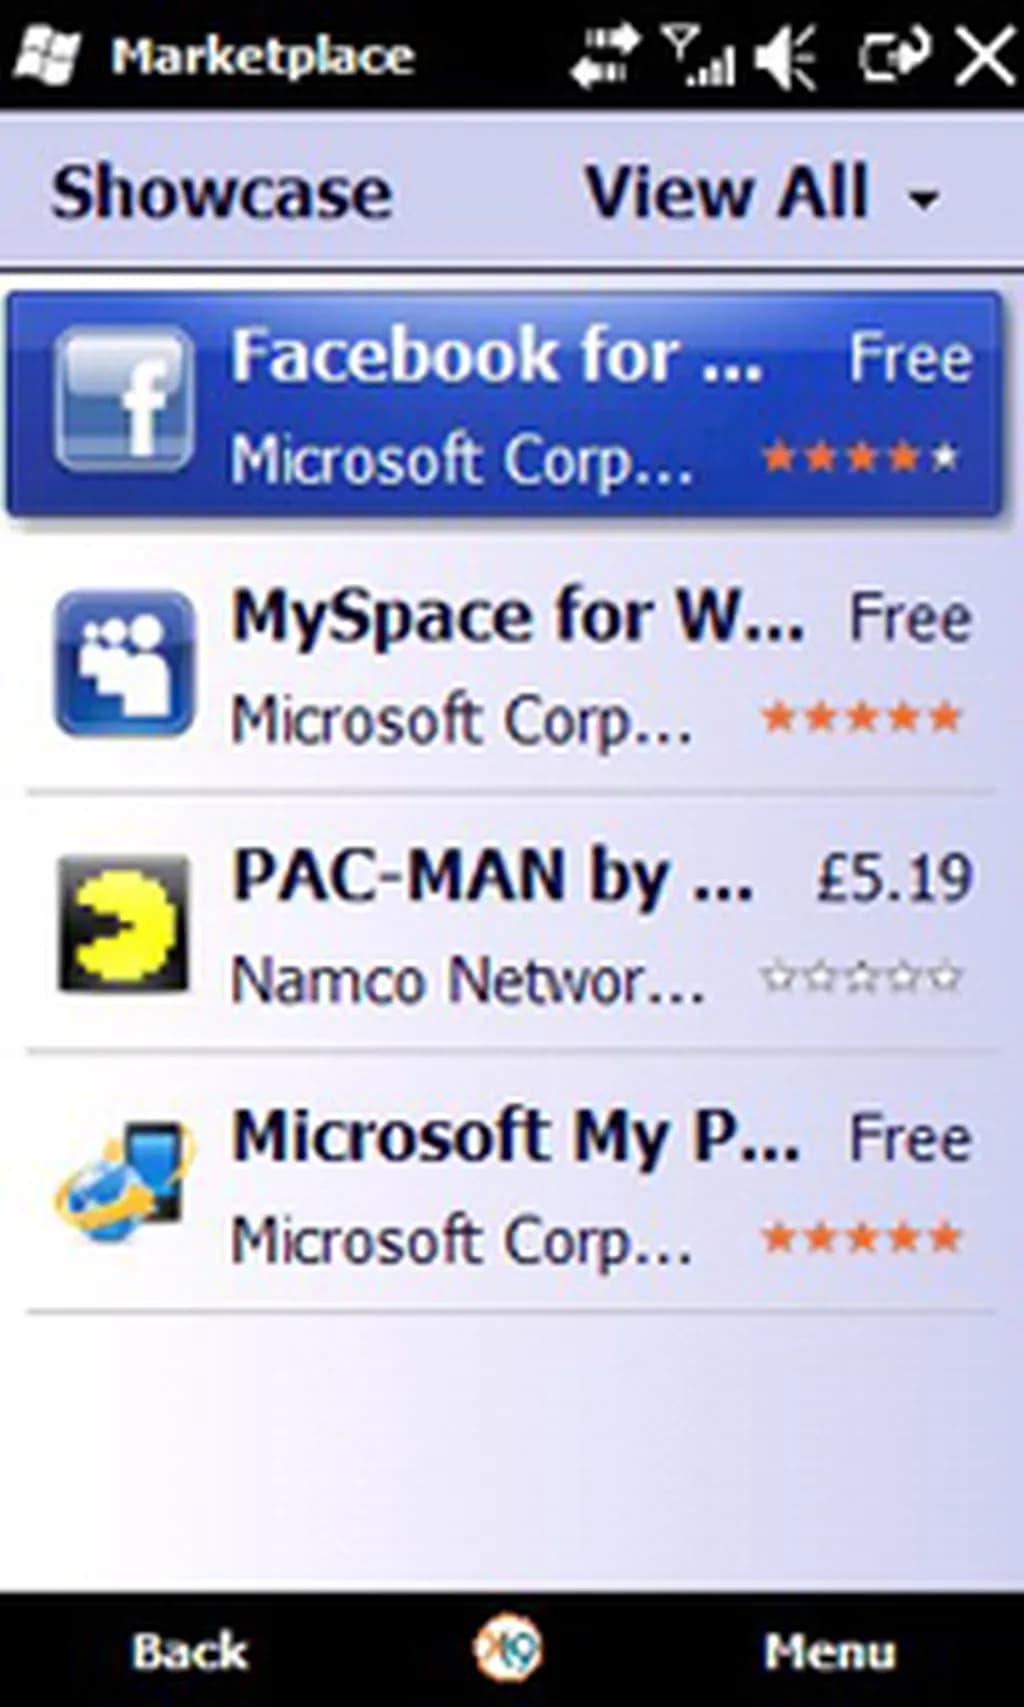Tap the screen rotation status icon
The width and height of the screenshot is (1024, 1707).
[894, 54]
